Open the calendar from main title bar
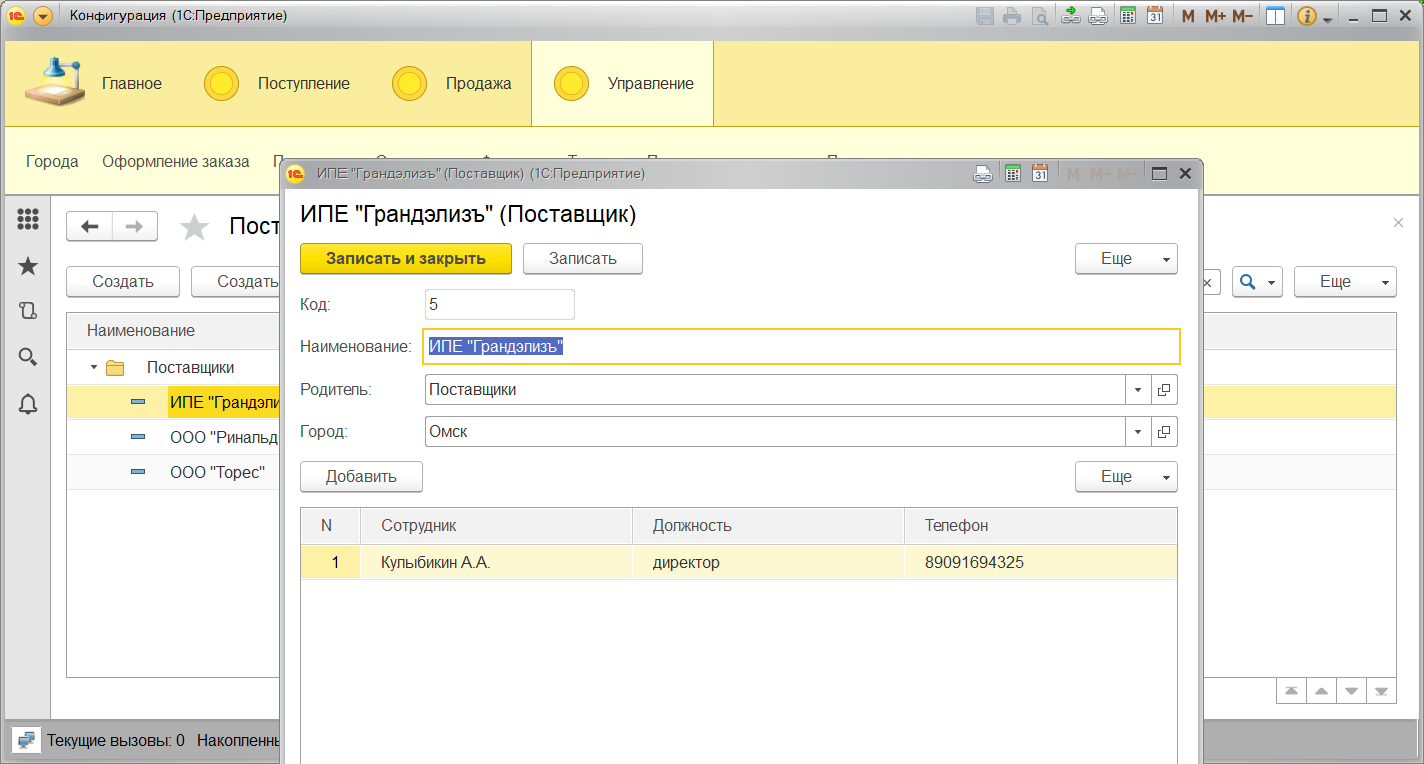This screenshot has width=1424, height=764. [1155, 16]
